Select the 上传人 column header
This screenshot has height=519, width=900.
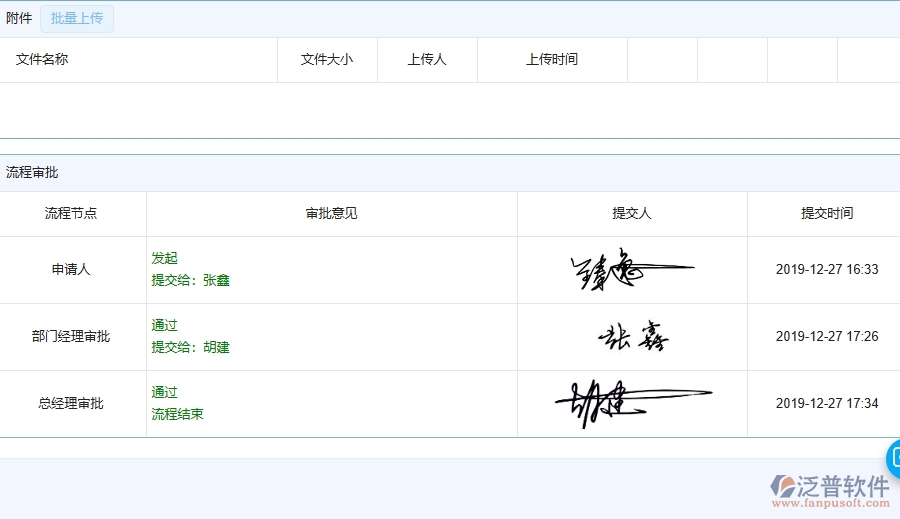point(427,59)
